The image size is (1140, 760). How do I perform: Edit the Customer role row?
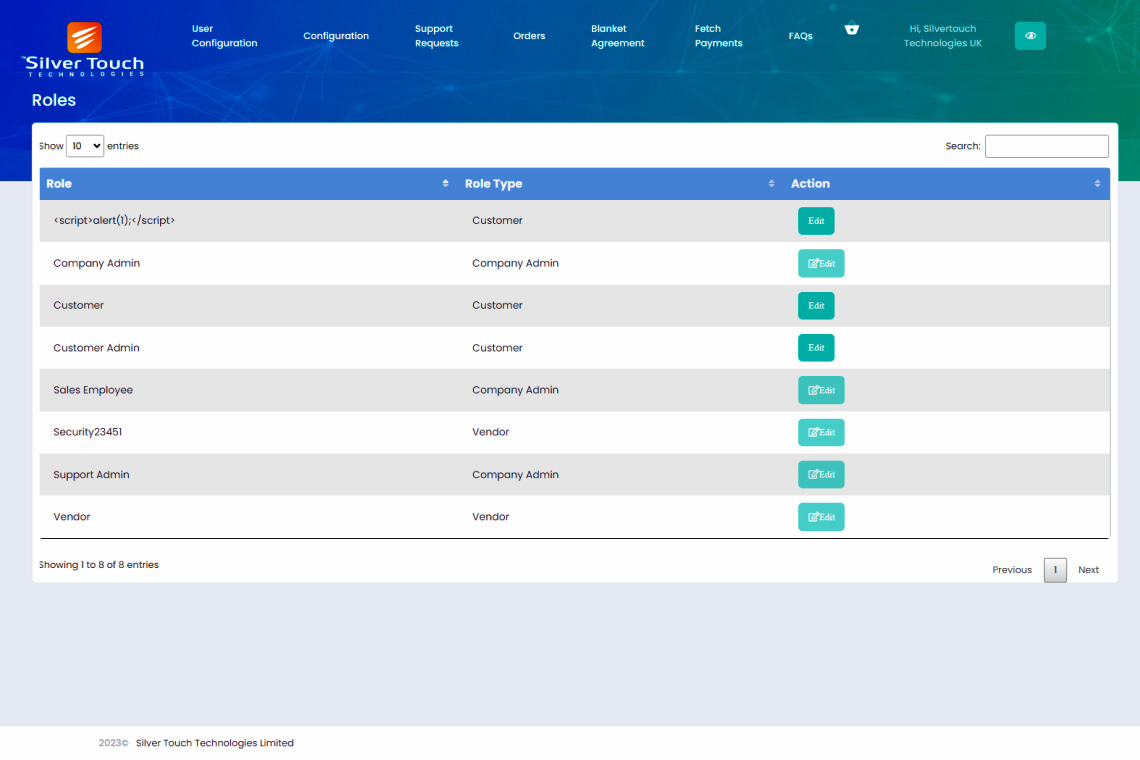pos(816,305)
